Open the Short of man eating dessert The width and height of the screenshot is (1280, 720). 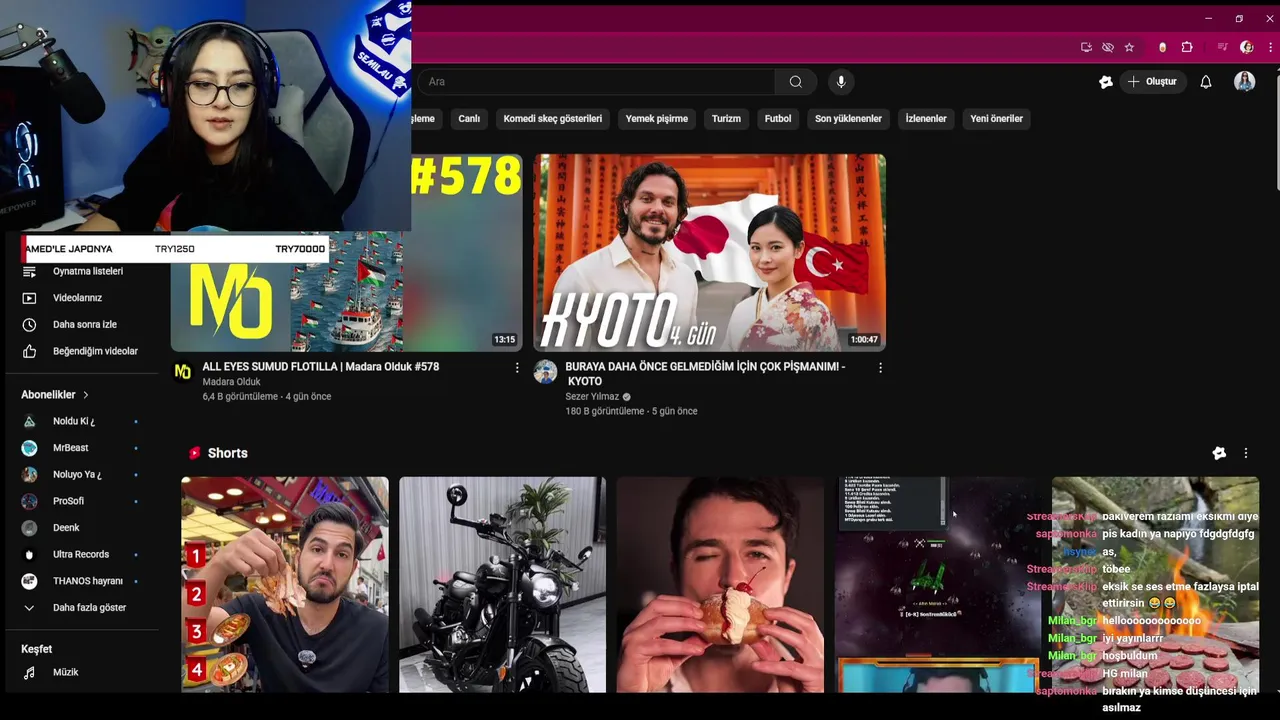(720, 585)
